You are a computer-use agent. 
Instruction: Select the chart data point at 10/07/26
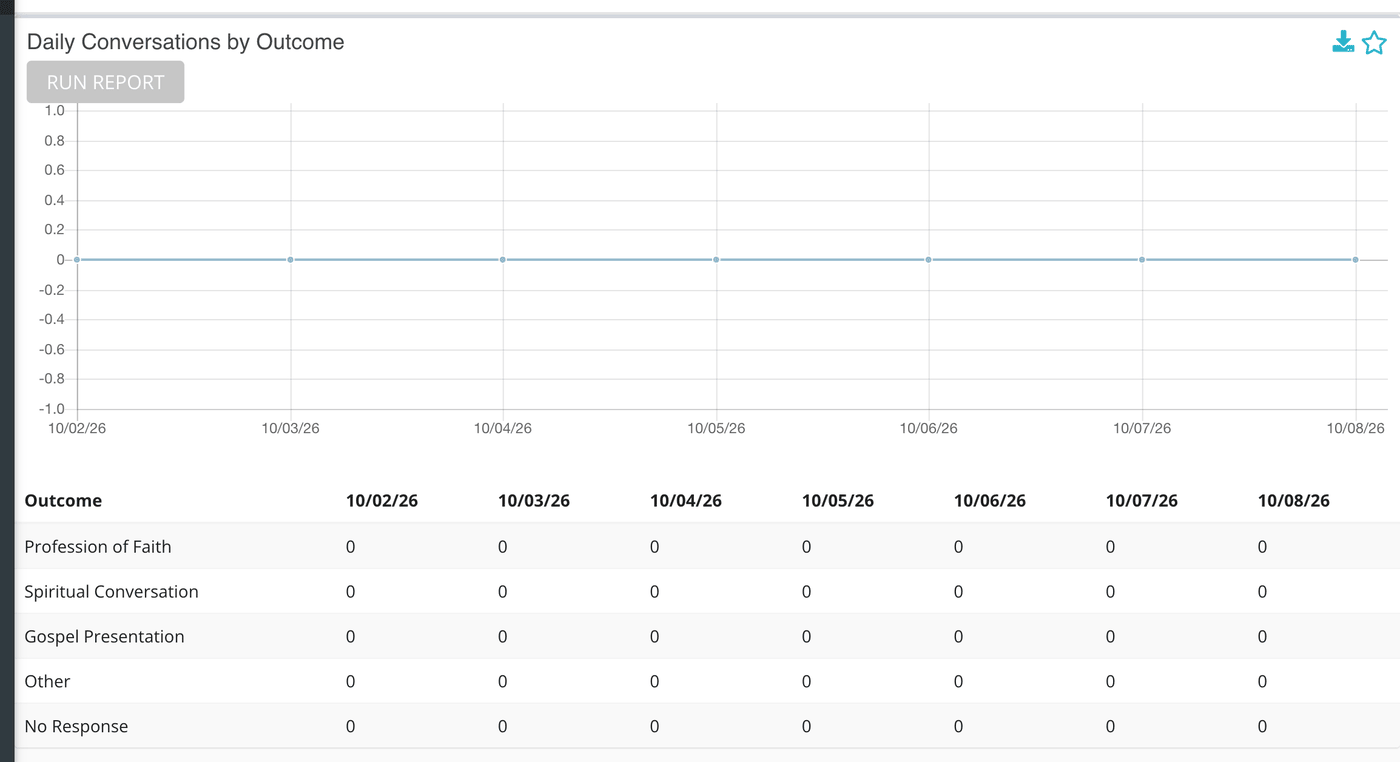(1142, 260)
